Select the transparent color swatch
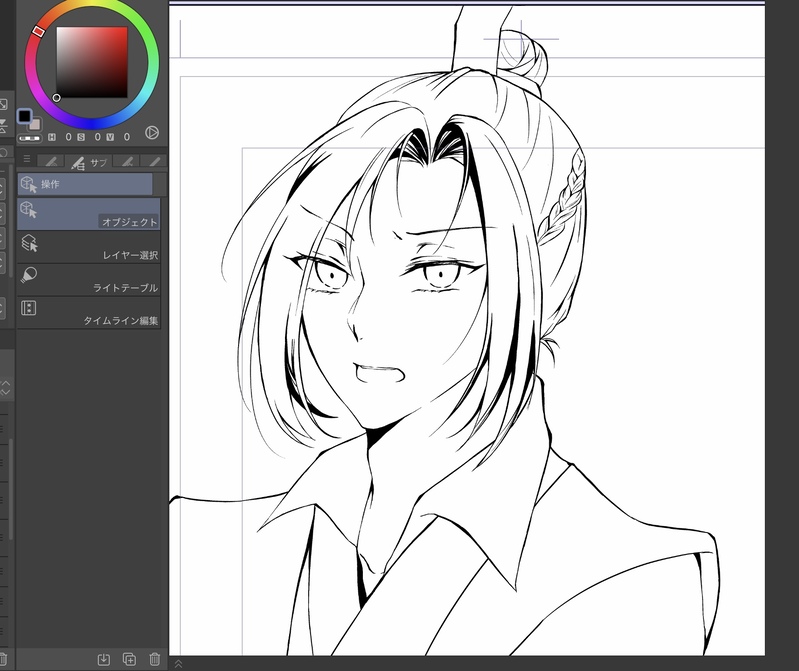Screen dimensions: 799x671 point(30,138)
